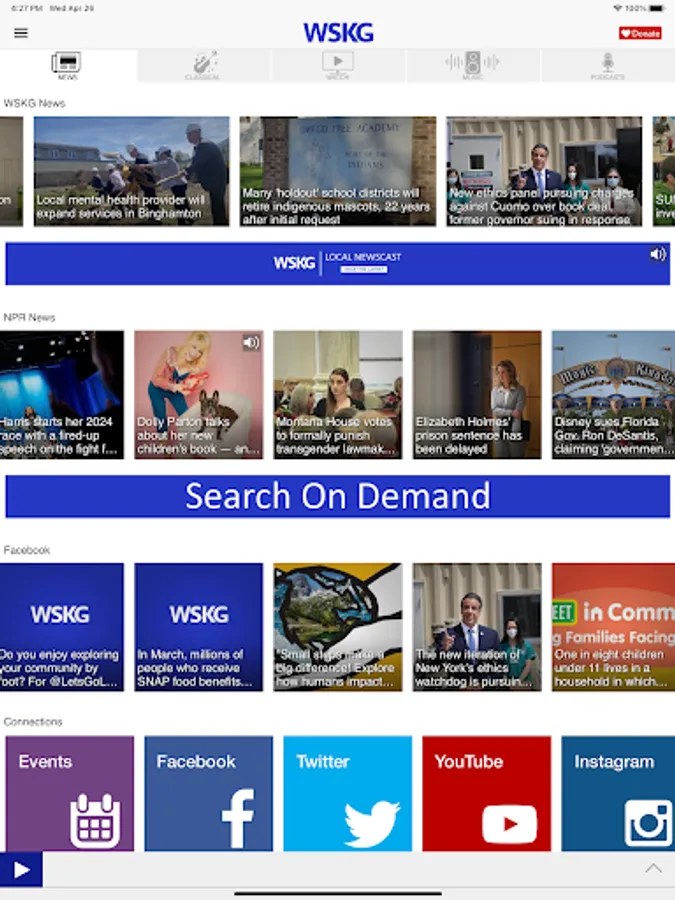Switch to the Classical tab

pyautogui.click(x=203, y=65)
